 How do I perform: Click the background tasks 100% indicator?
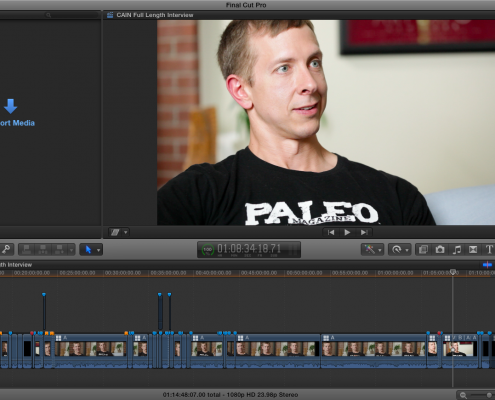click(208, 249)
